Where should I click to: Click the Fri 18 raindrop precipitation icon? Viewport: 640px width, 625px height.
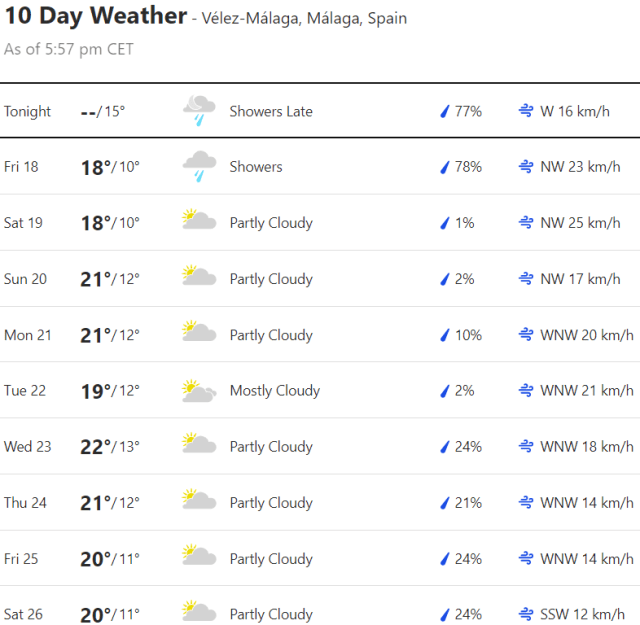coord(445,167)
